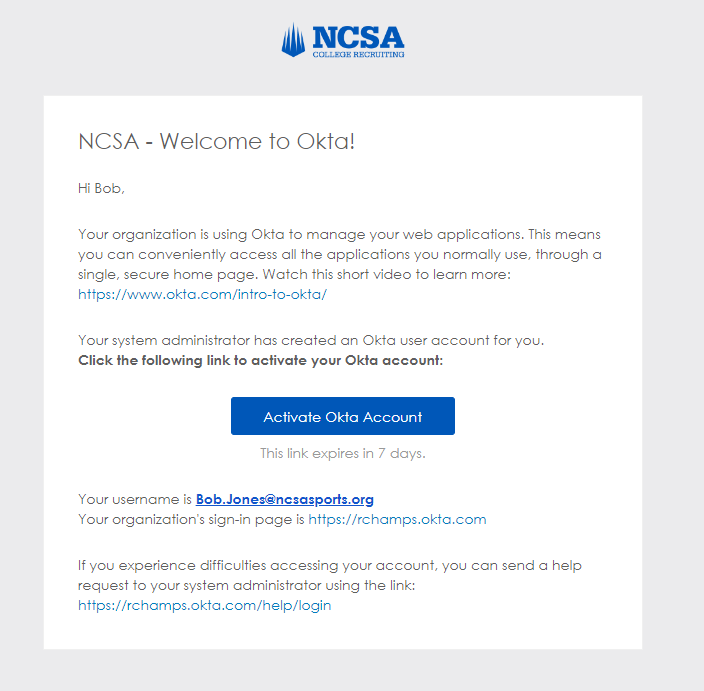Click the bold 'Click the following link' sentence
The width and height of the screenshot is (704, 691).
click(260, 360)
